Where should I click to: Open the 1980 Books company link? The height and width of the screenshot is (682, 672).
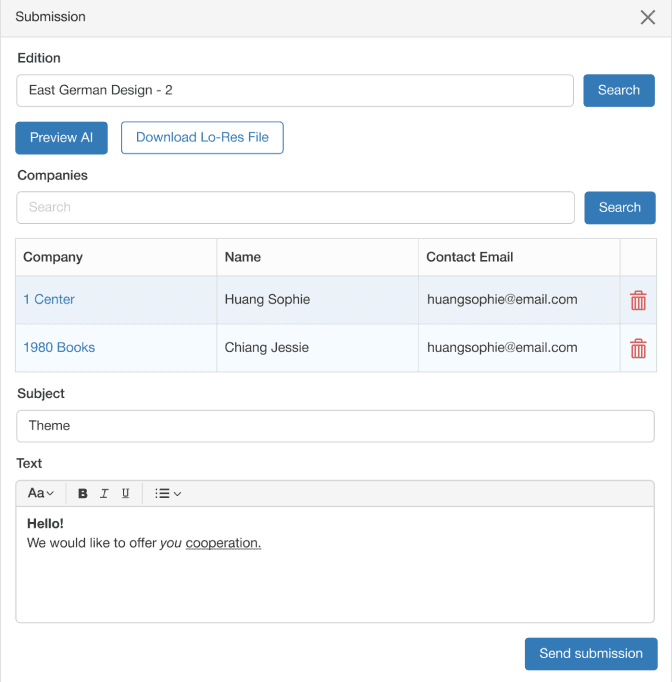(59, 347)
